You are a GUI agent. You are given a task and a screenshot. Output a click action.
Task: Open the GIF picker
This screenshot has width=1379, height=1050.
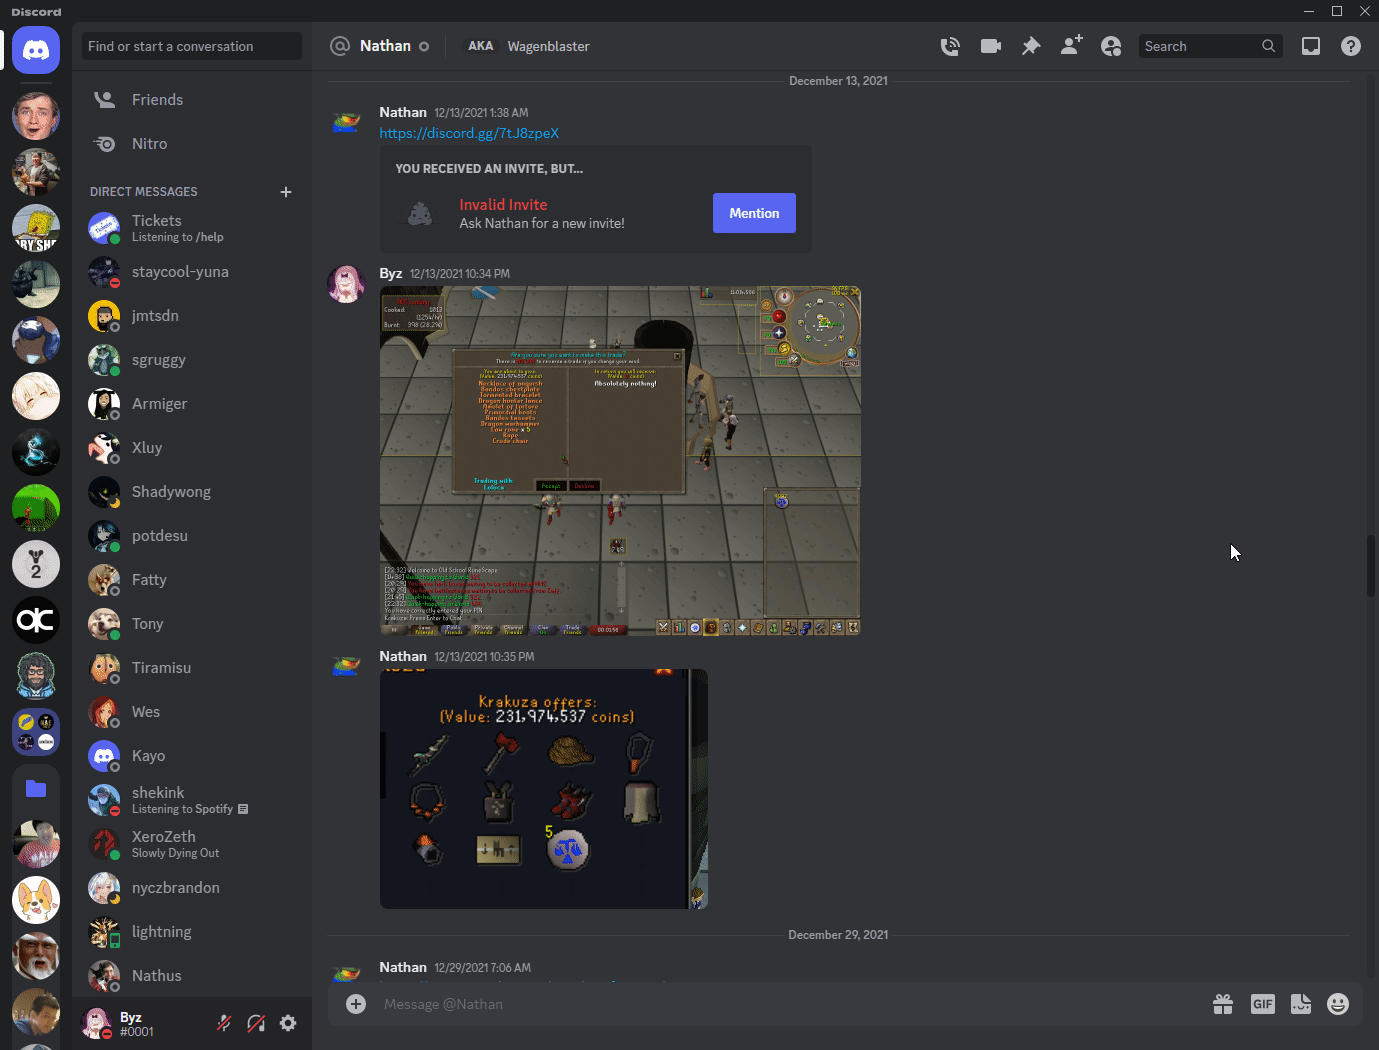[x=1263, y=1004]
